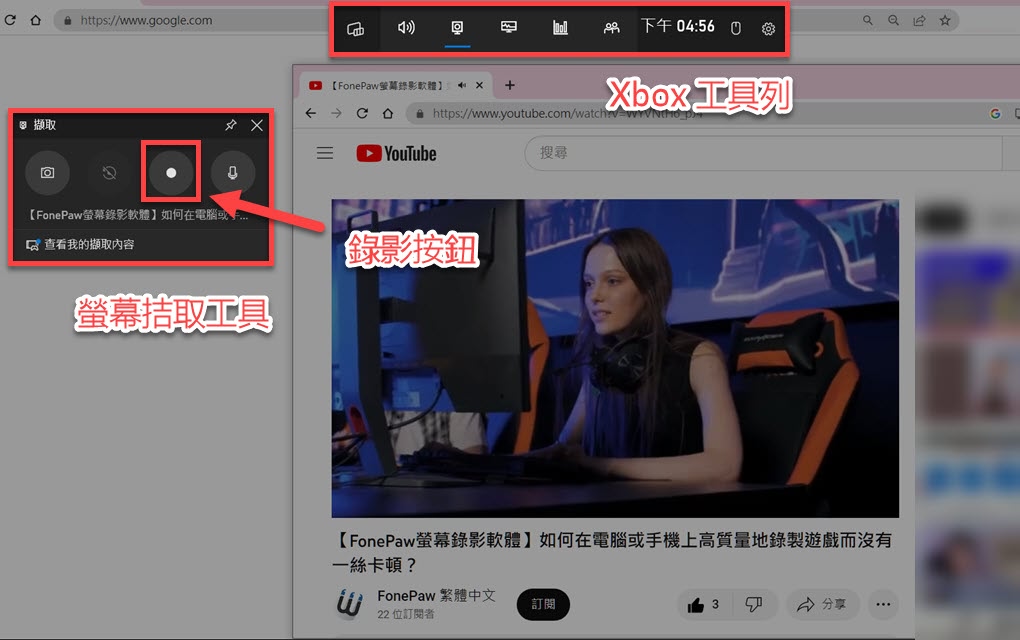
Task: Click home button in YouTube browser window
Action: 388,113
